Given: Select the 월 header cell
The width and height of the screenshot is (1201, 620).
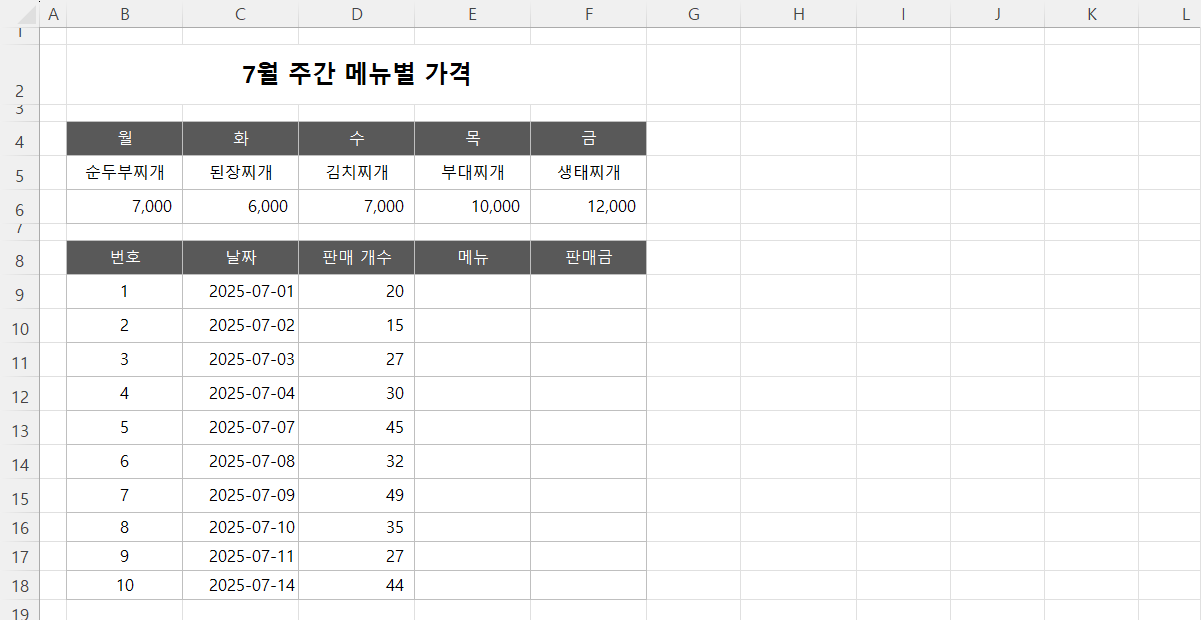Looking at the screenshot, I should (x=124, y=139).
